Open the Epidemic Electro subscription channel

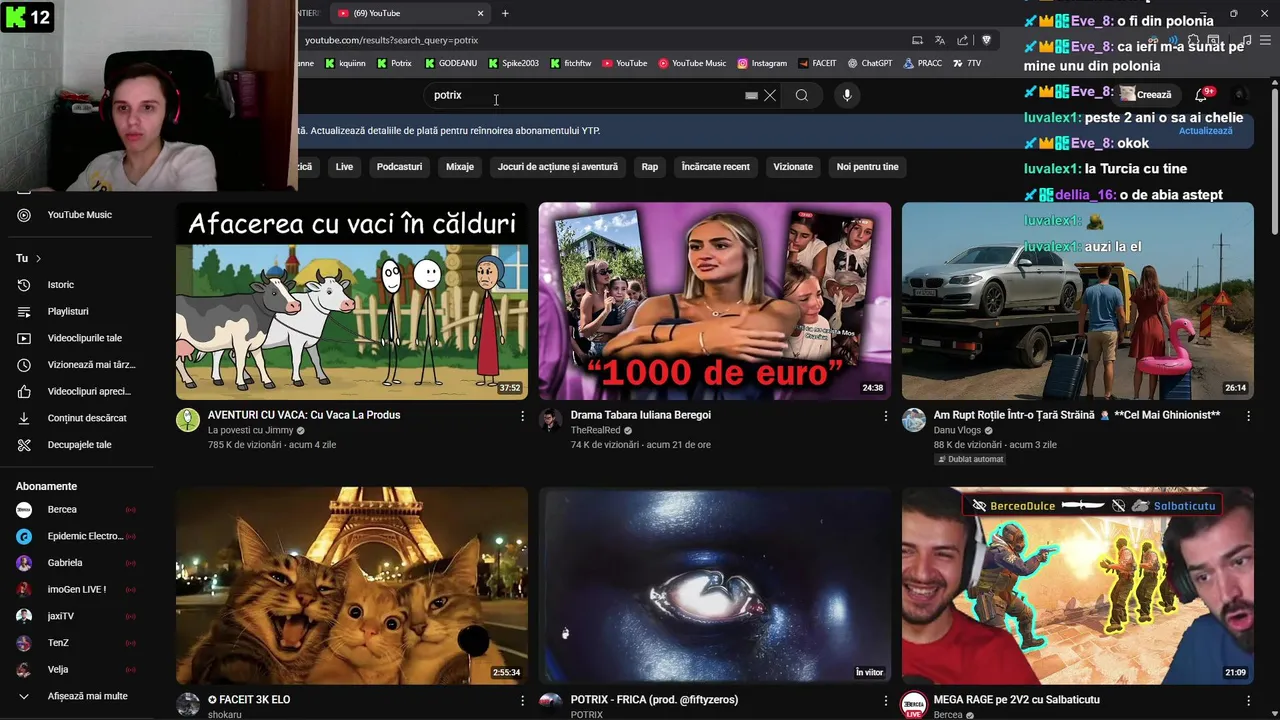pos(76,536)
